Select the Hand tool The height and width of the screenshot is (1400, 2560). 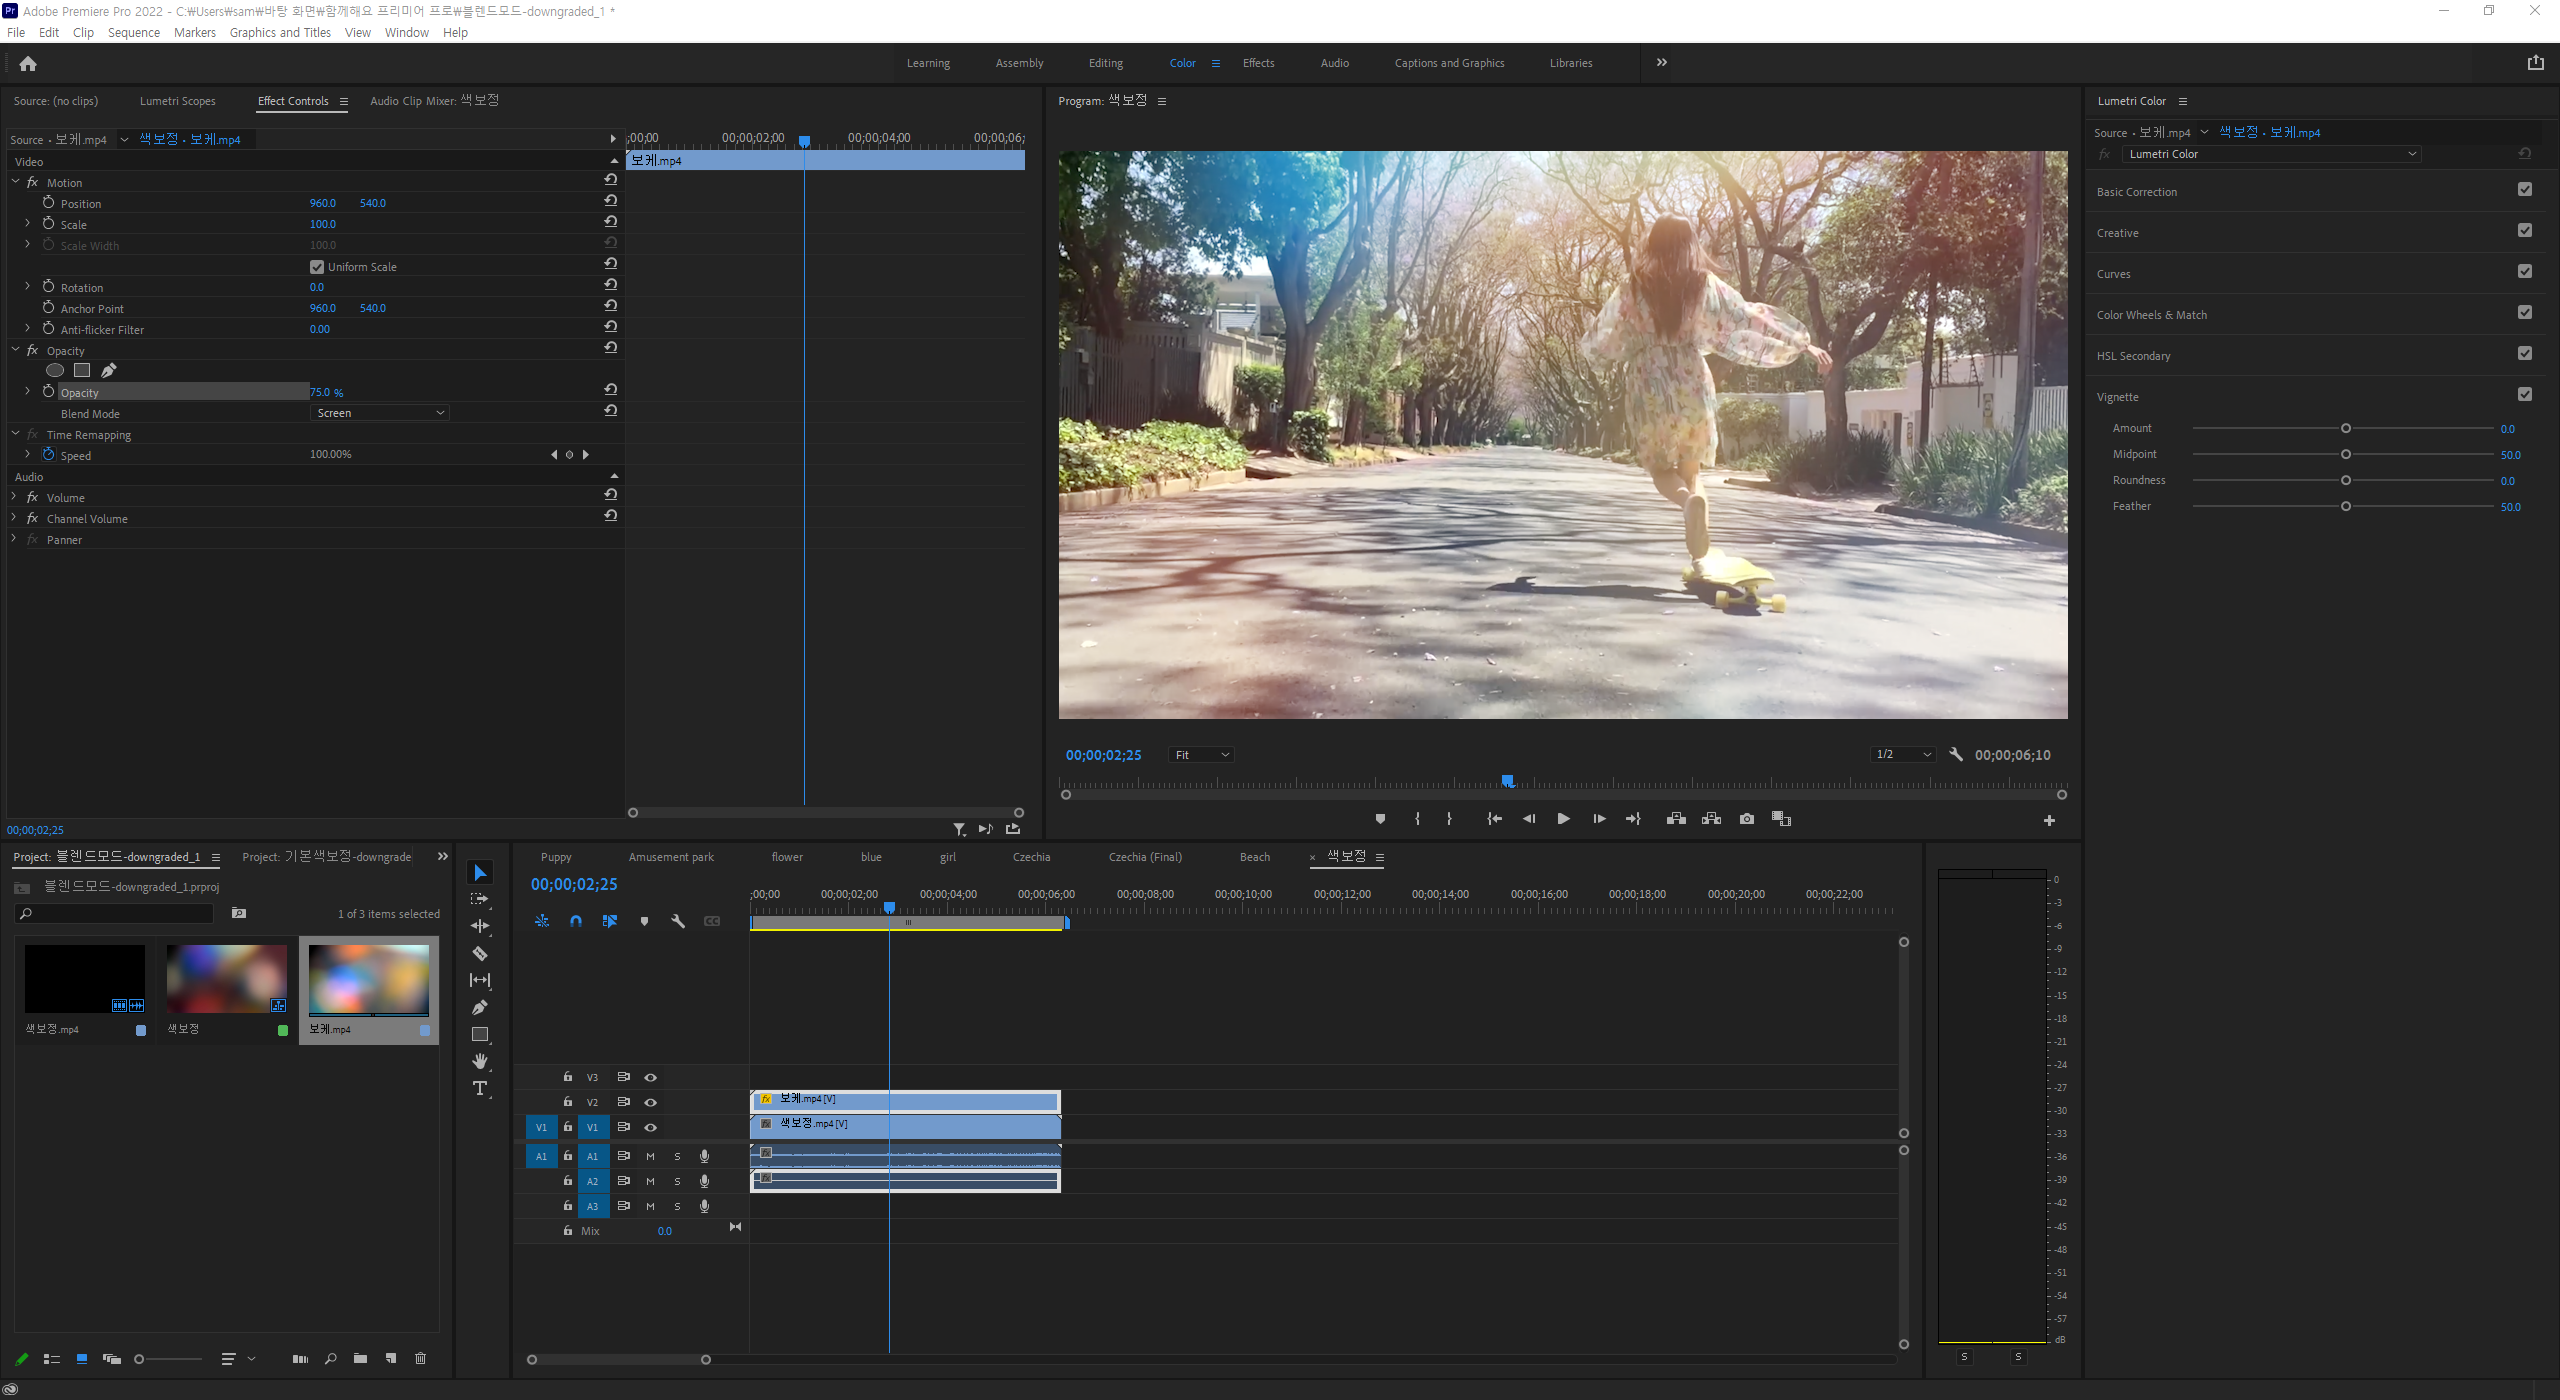[x=480, y=1061]
